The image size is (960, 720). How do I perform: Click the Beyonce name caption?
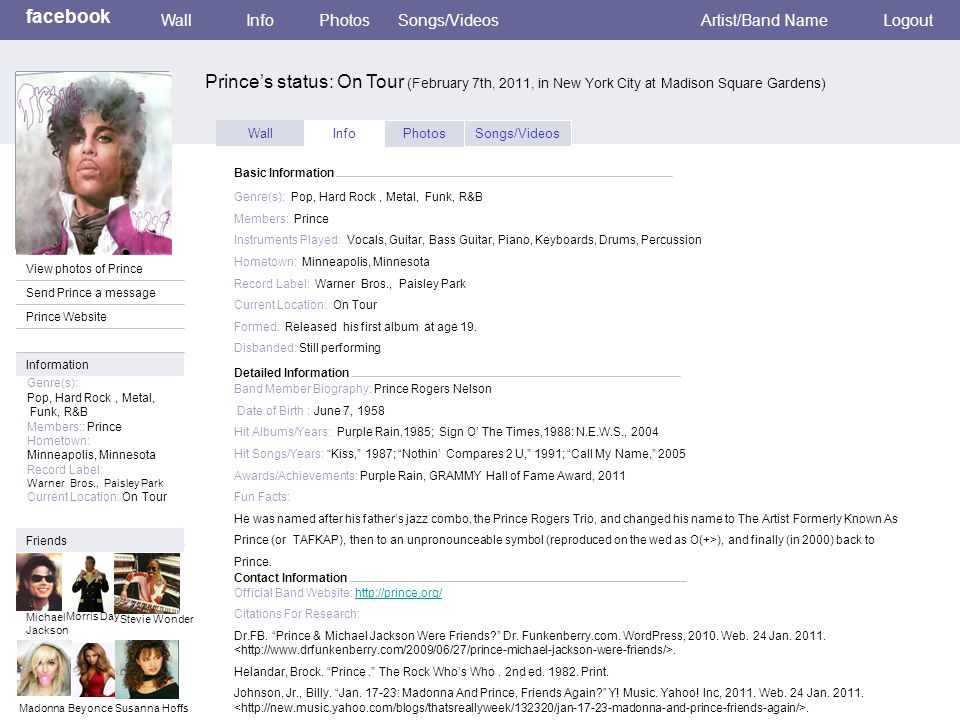pos(90,708)
